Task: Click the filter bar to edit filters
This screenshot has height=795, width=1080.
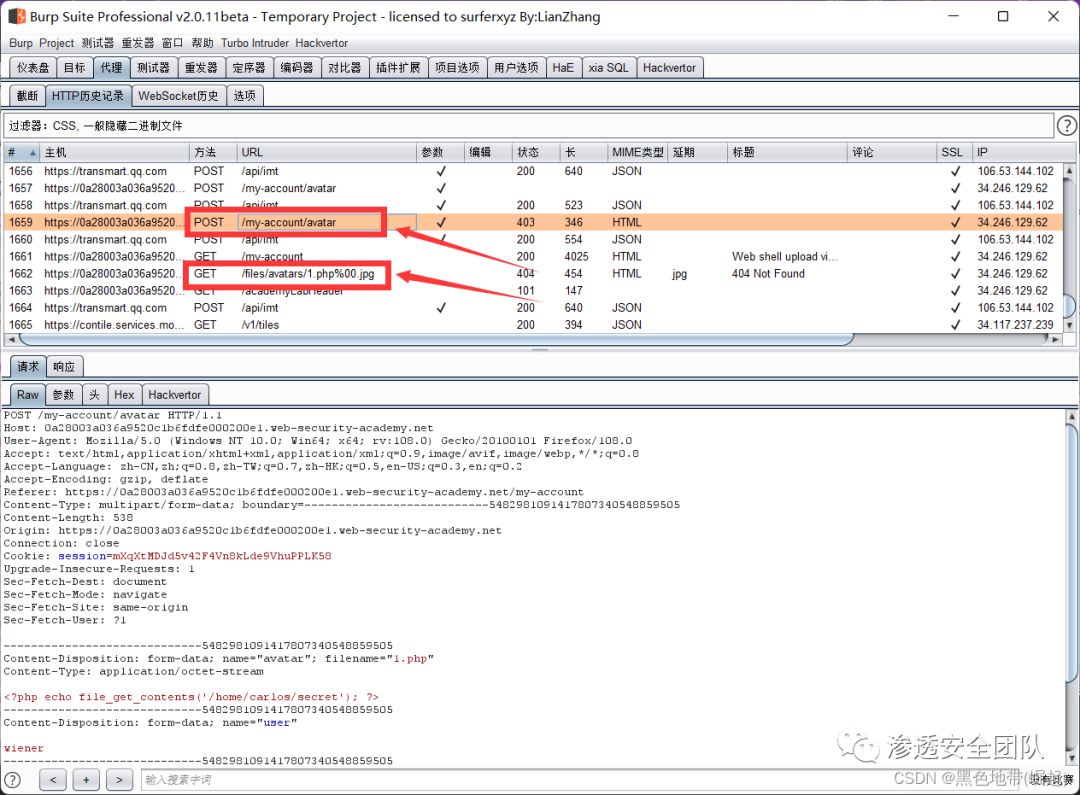Action: (x=528, y=125)
